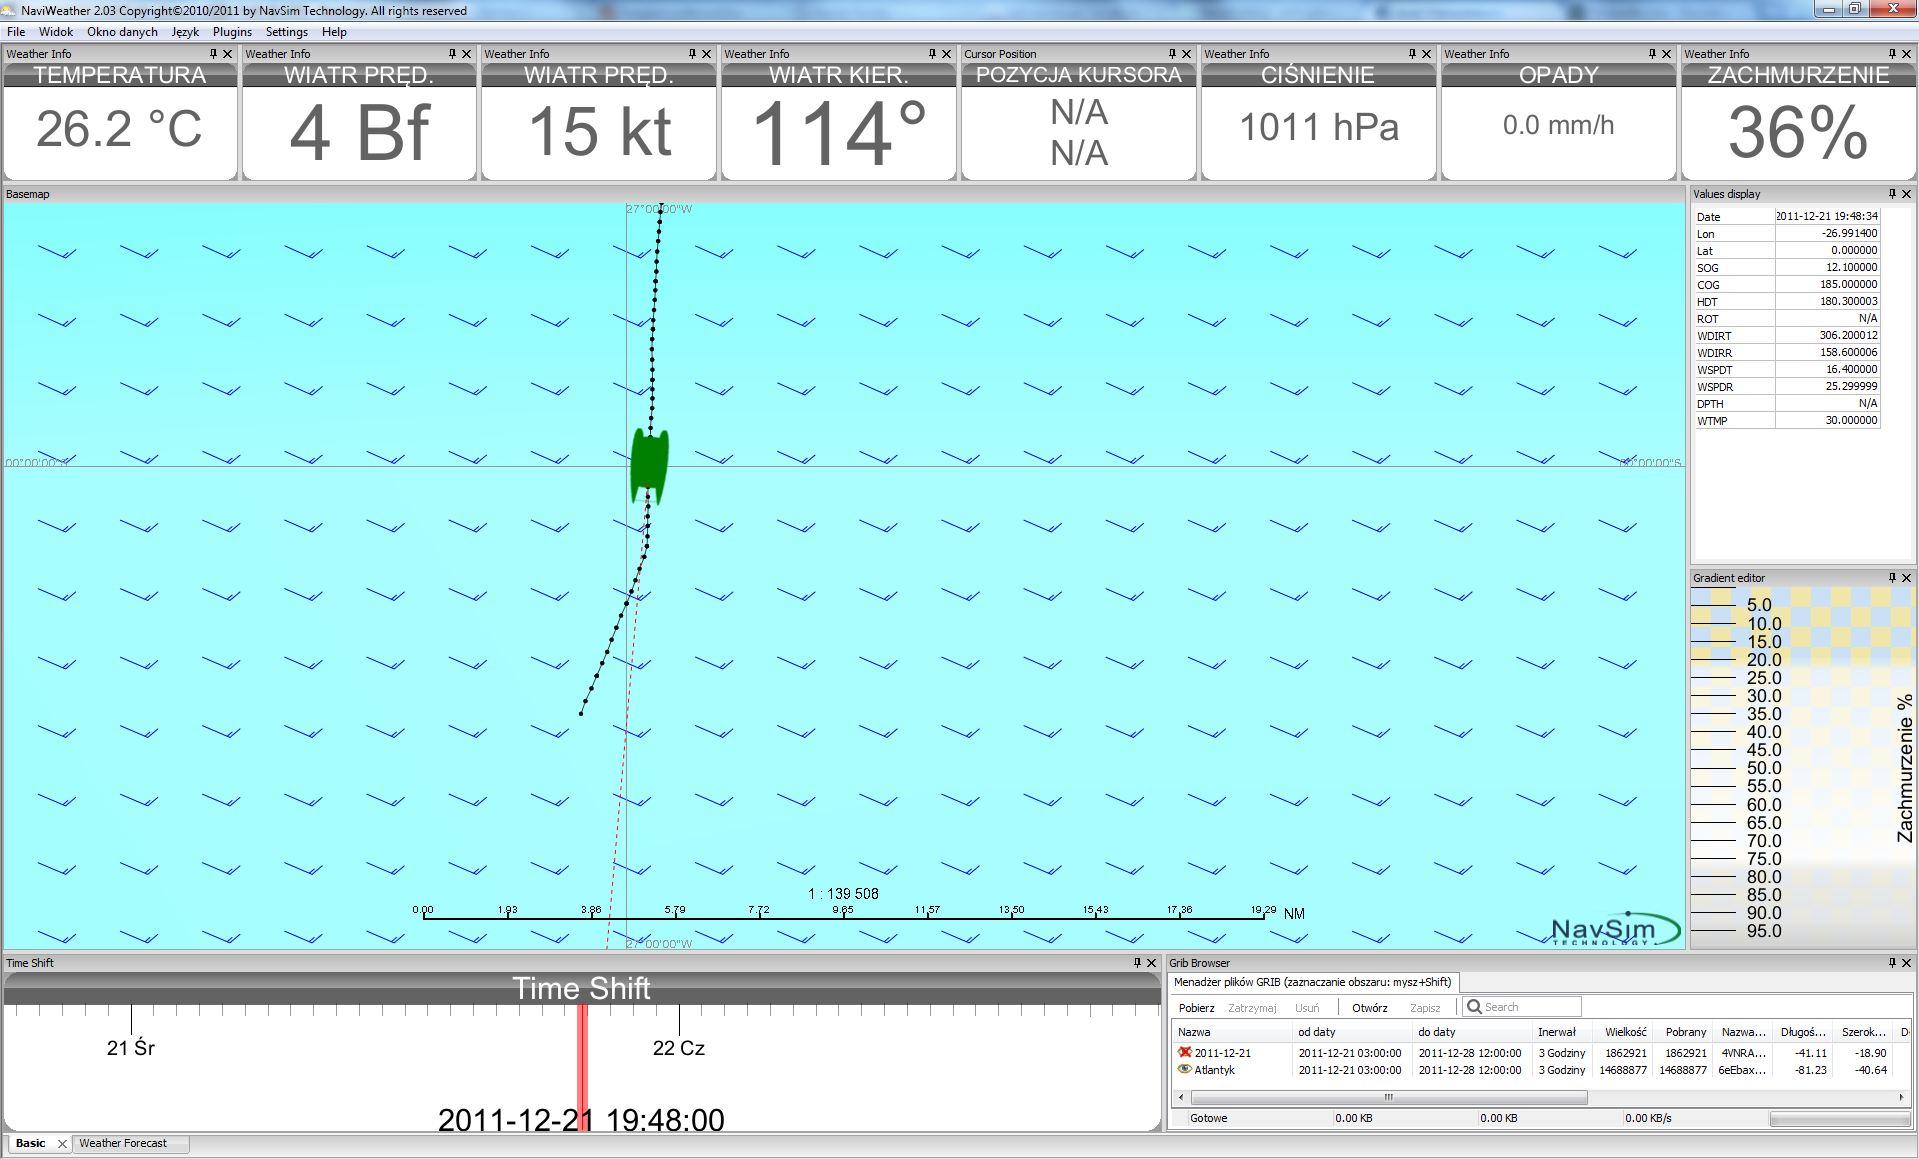
Task: Open the Widok menu
Action: pyautogui.click(x=56, y=32)
